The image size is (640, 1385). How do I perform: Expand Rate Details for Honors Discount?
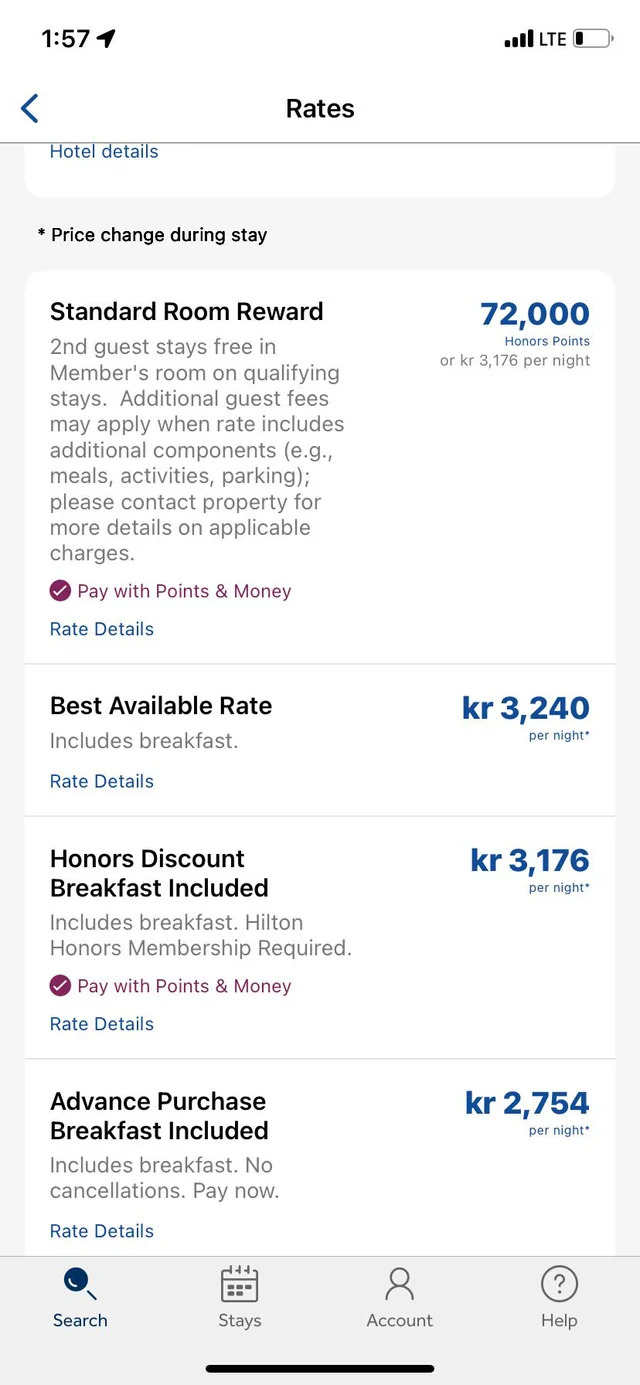[x=102, y=1024]
